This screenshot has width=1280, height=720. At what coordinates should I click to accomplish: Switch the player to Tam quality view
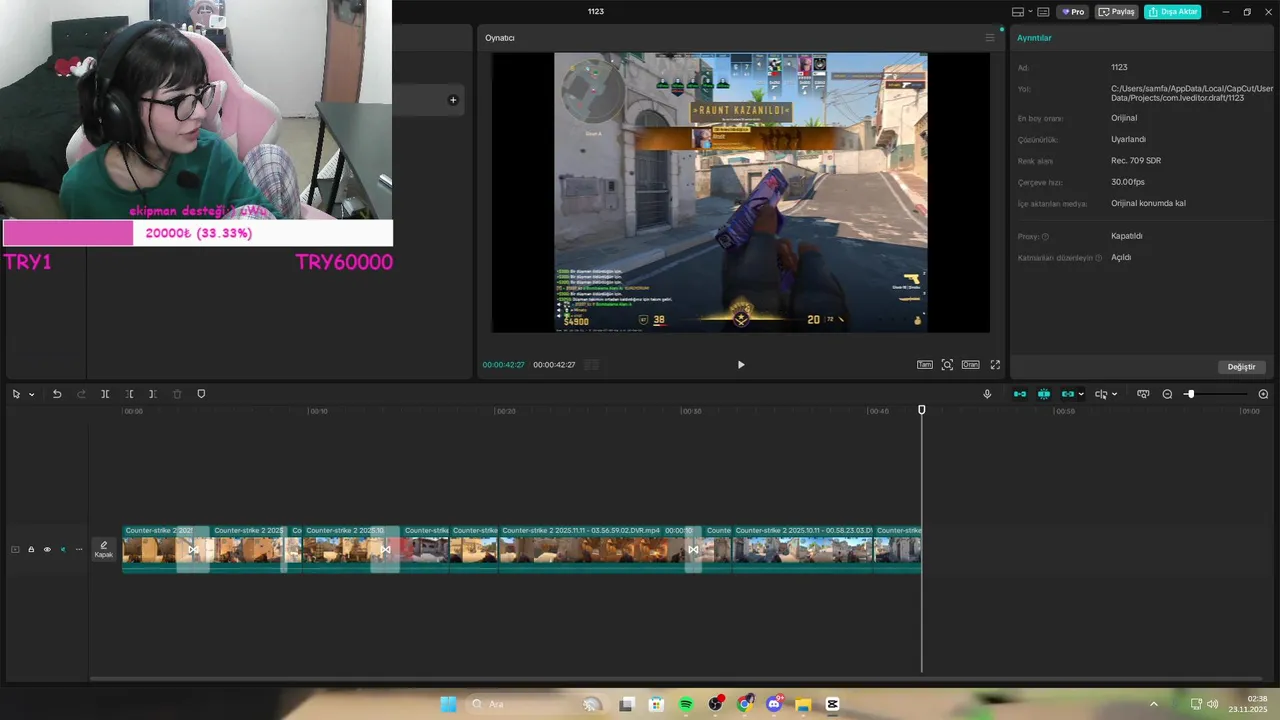coord(925,365)
